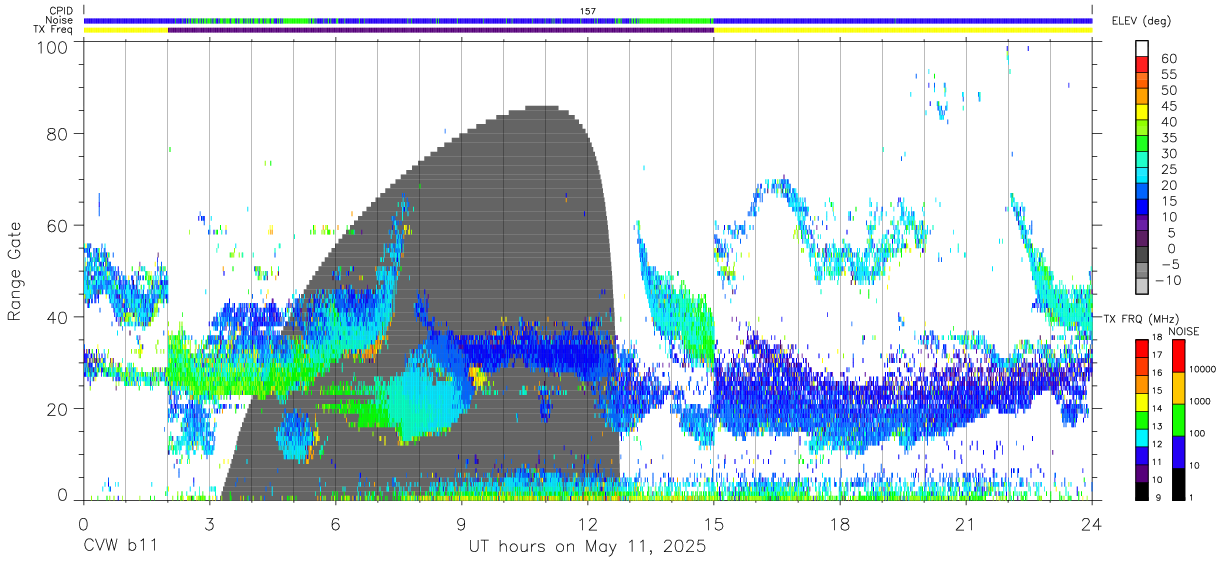Click the 24 tick on the UT hours axis
Screen dimensions: 1228x567
coord(1091,524)
